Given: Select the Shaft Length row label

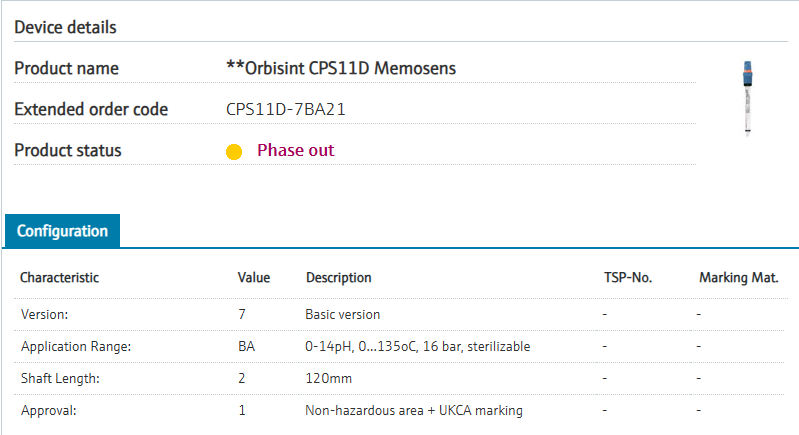Looking at the screenshot, I should (x=60, y=378).
